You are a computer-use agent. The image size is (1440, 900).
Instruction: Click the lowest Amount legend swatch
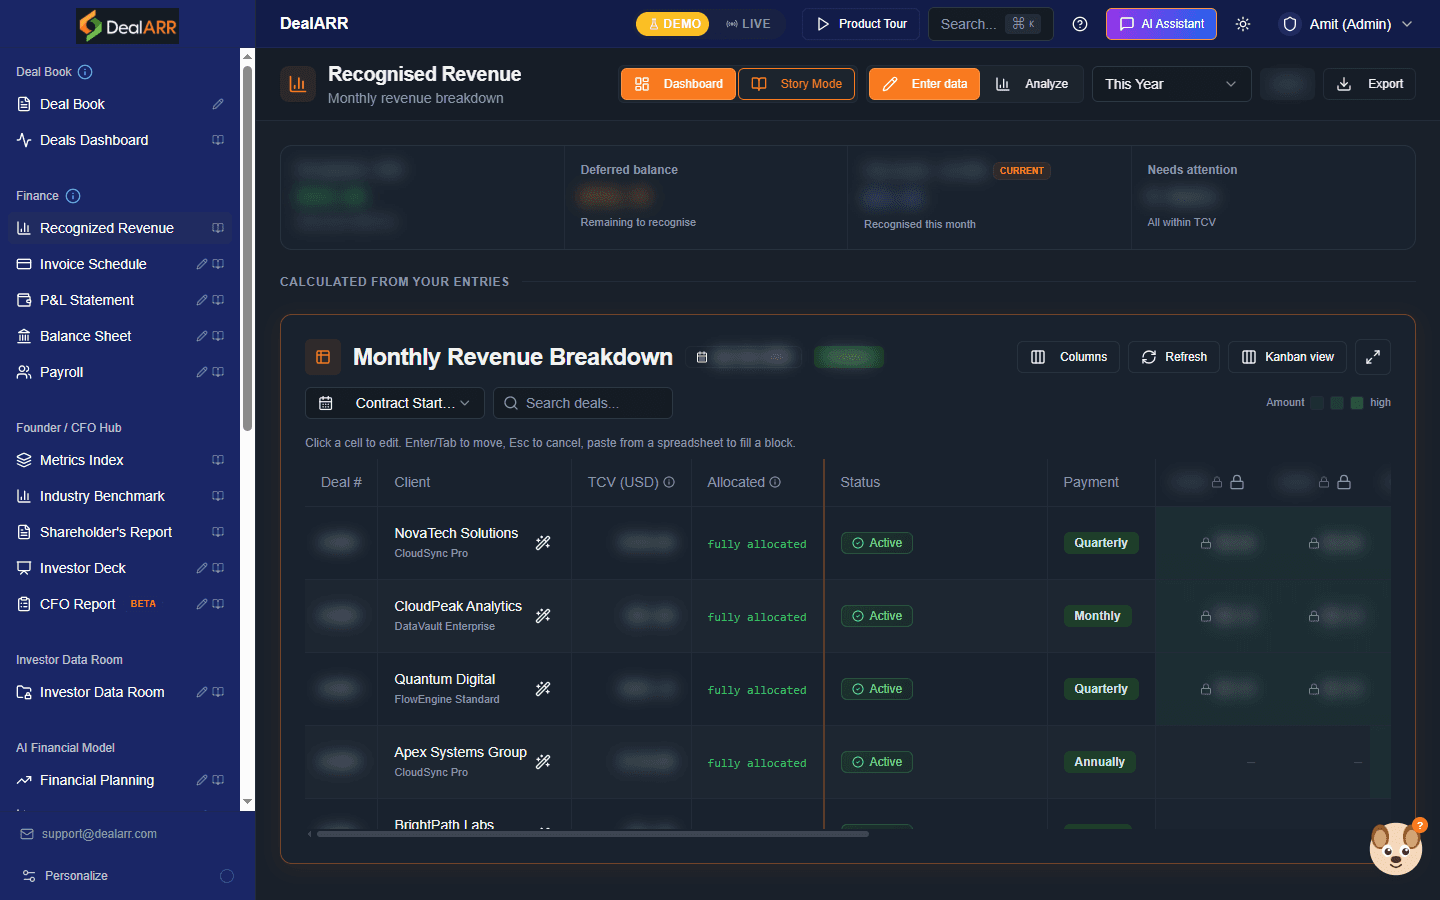pos(1317,403)
